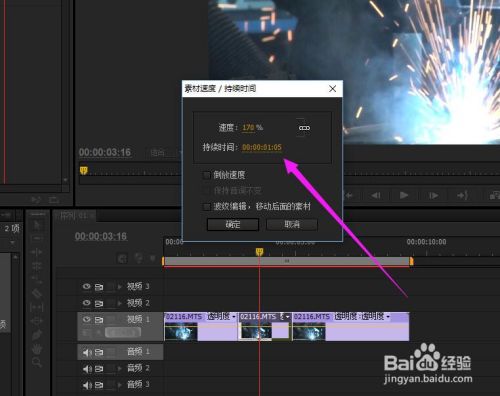
Task: Select the Hand tool
Action: tap(37, 349)
